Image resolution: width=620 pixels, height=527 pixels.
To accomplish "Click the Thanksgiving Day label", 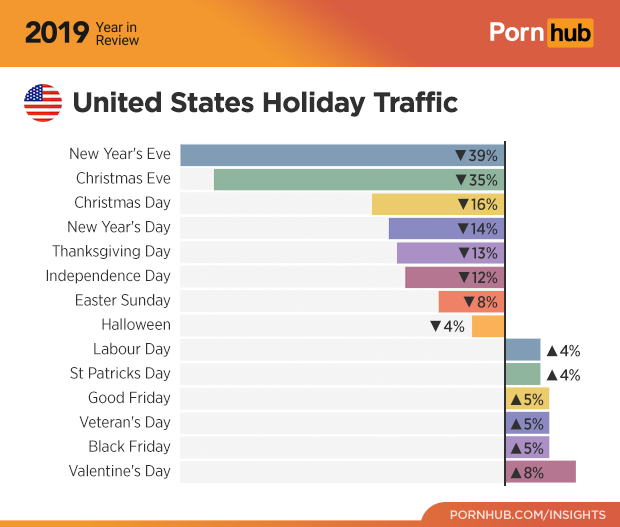I will pos(111,251).
